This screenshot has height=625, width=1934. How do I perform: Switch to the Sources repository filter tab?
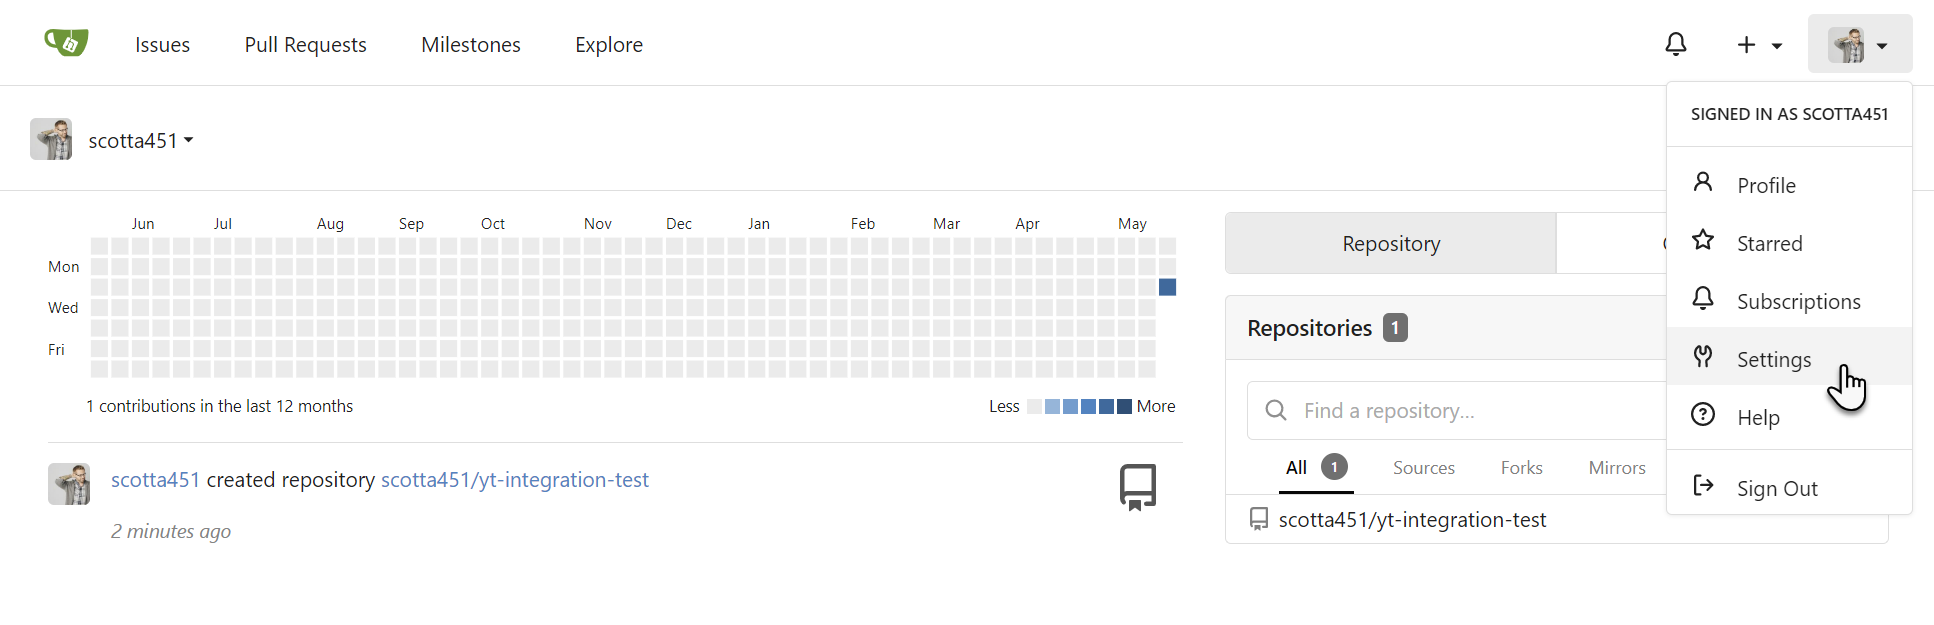coord(1423,468)
